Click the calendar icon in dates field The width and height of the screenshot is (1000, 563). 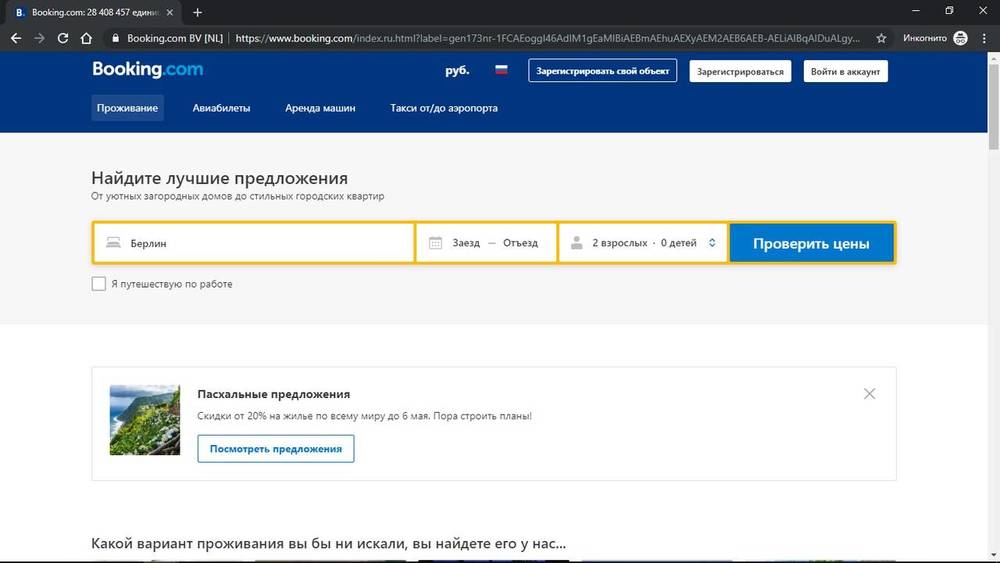436,242
